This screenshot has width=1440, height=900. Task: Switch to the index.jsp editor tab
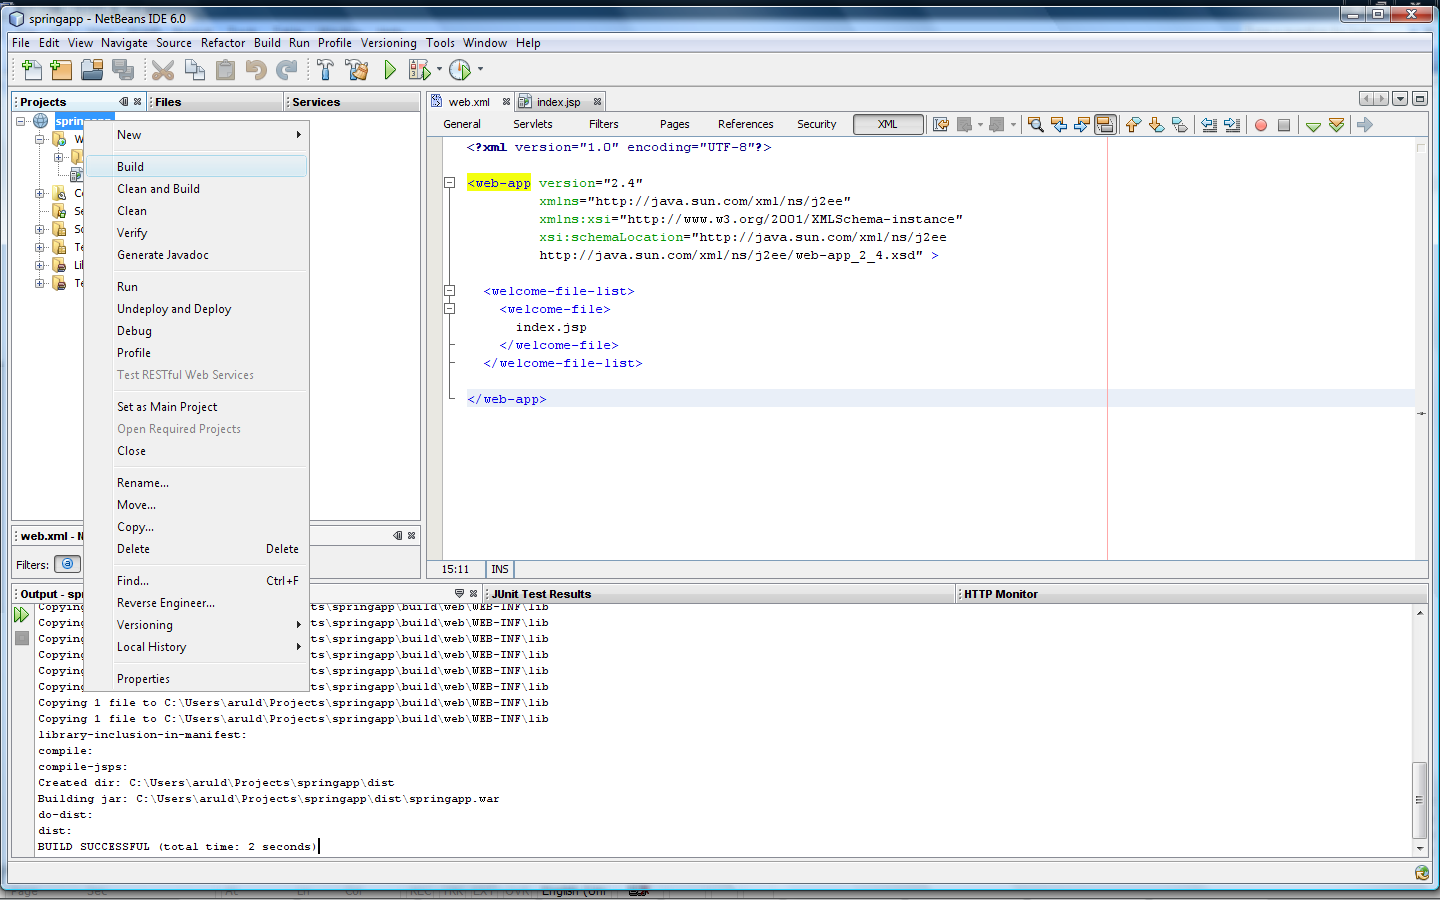coord(558,102)
